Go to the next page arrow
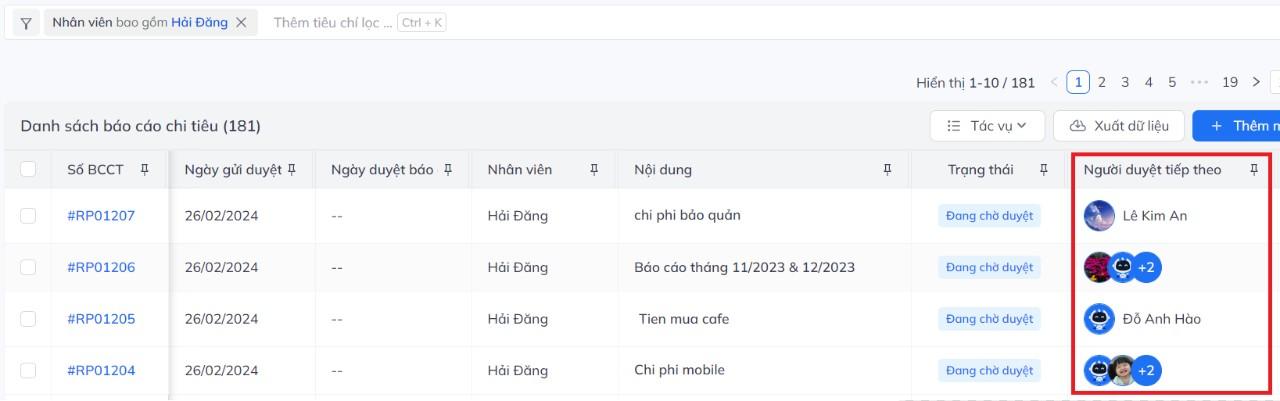 [x=1256, y=82]
